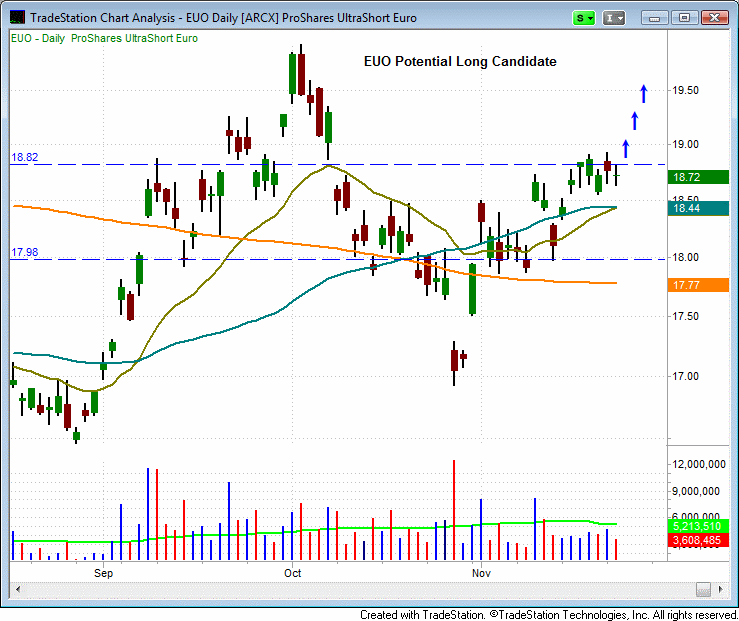Click the Sep date axis label

103,573
